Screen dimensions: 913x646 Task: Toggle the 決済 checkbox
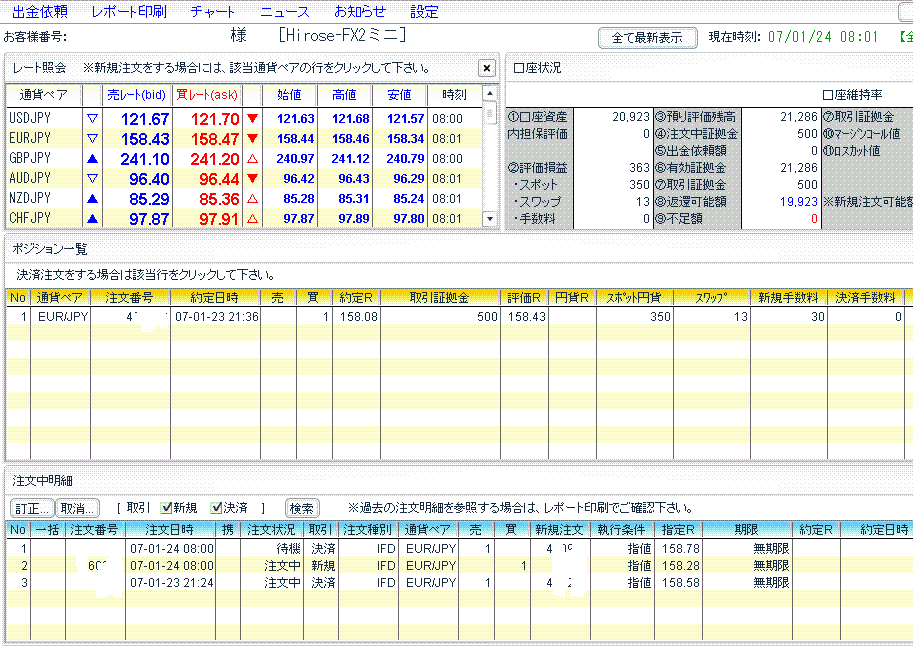[x=216, y=507]
